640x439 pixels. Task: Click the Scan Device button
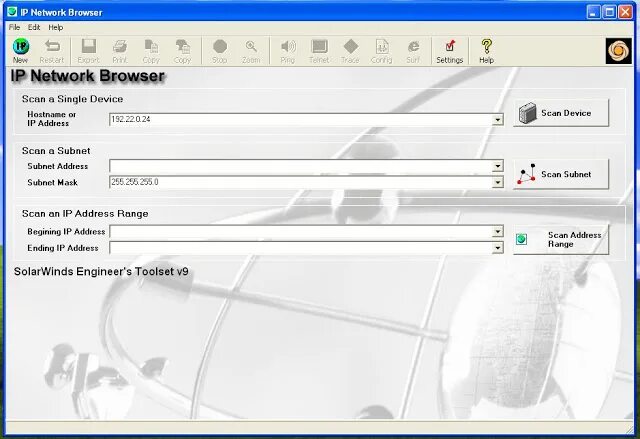[561, 113]
